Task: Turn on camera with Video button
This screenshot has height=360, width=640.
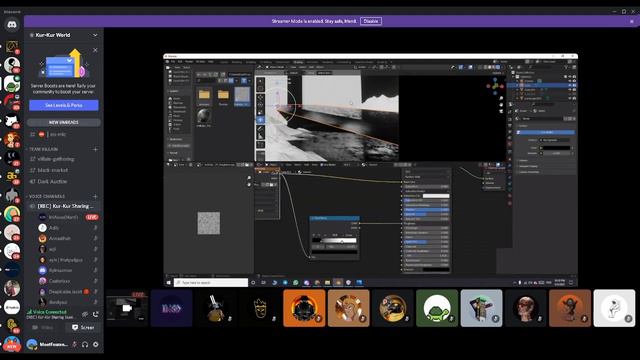Action: 43,327
